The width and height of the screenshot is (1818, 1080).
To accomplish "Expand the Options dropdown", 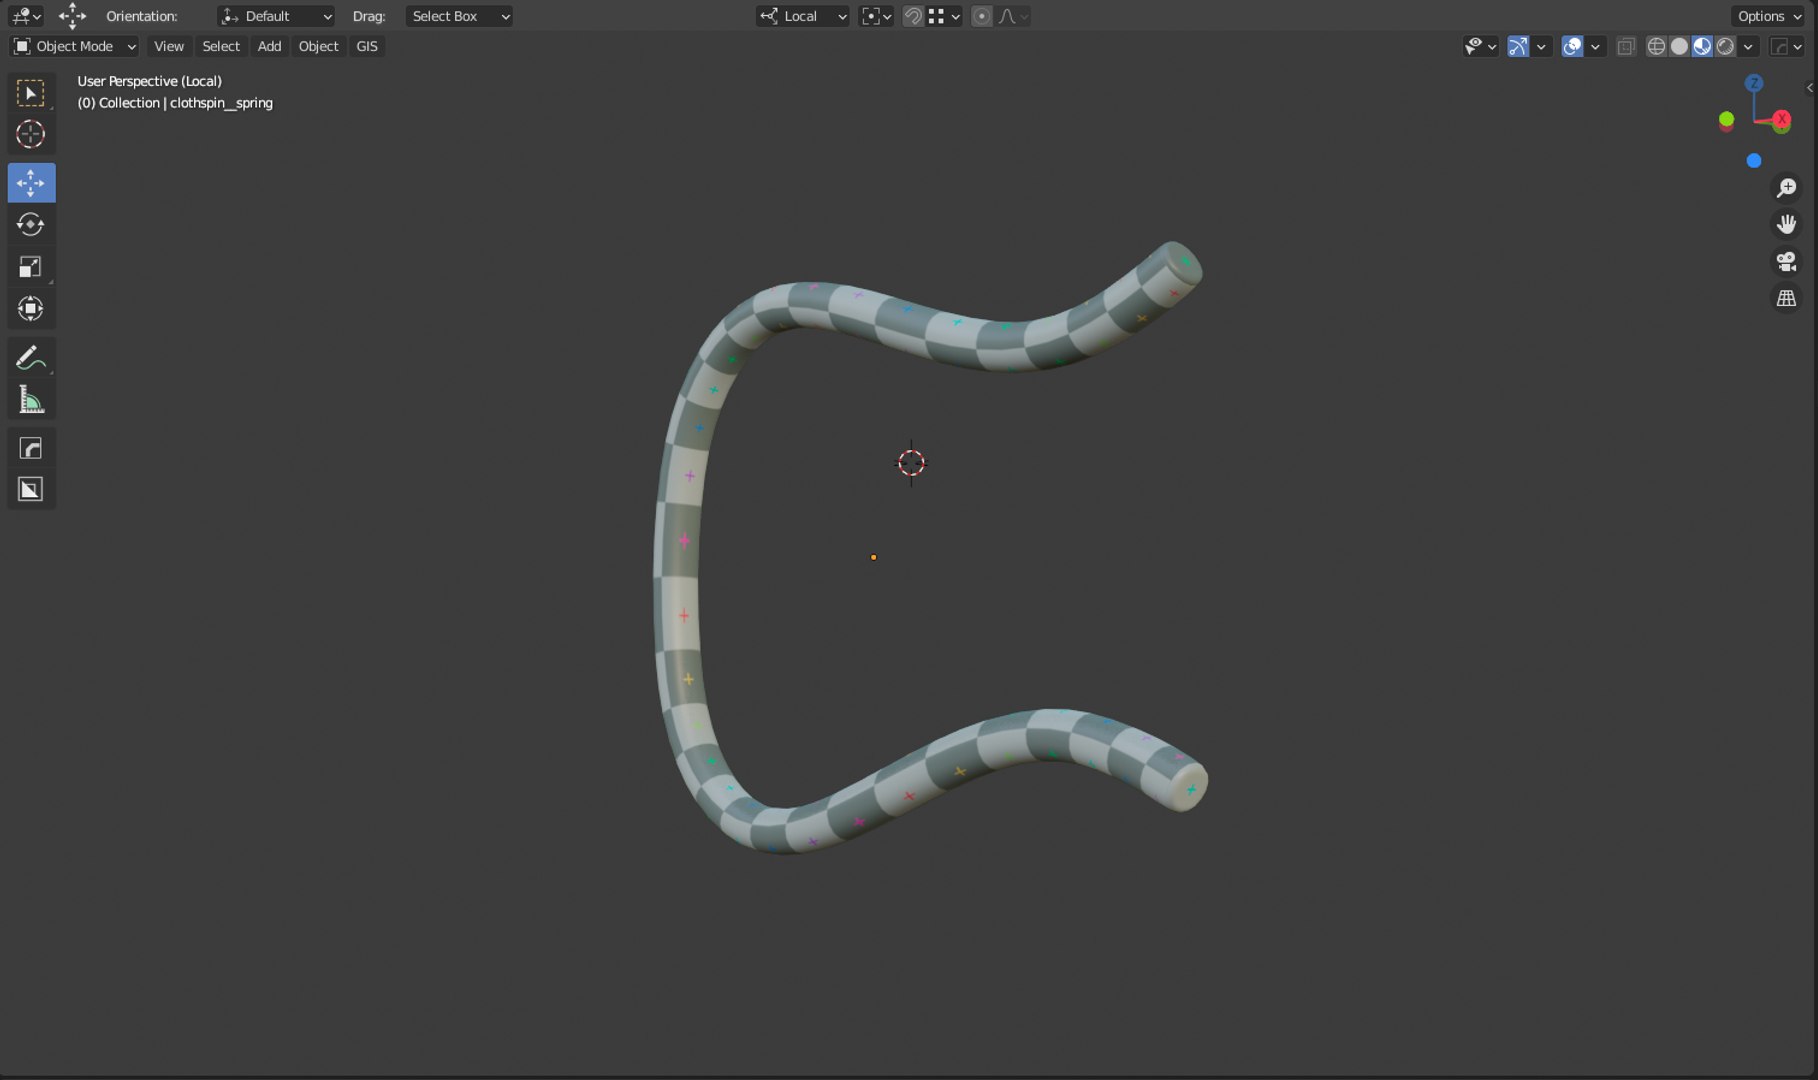I will [1769, 16].
